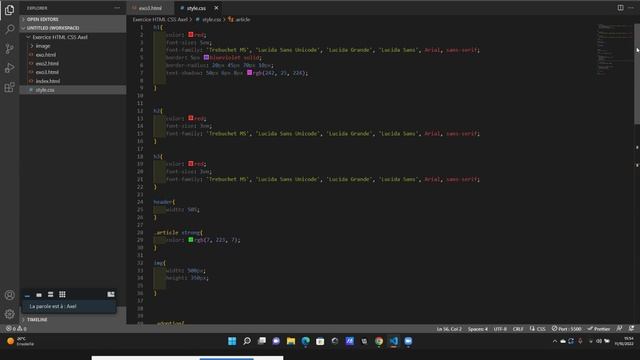Switch to the exo3.html tab

coord(150,8)
